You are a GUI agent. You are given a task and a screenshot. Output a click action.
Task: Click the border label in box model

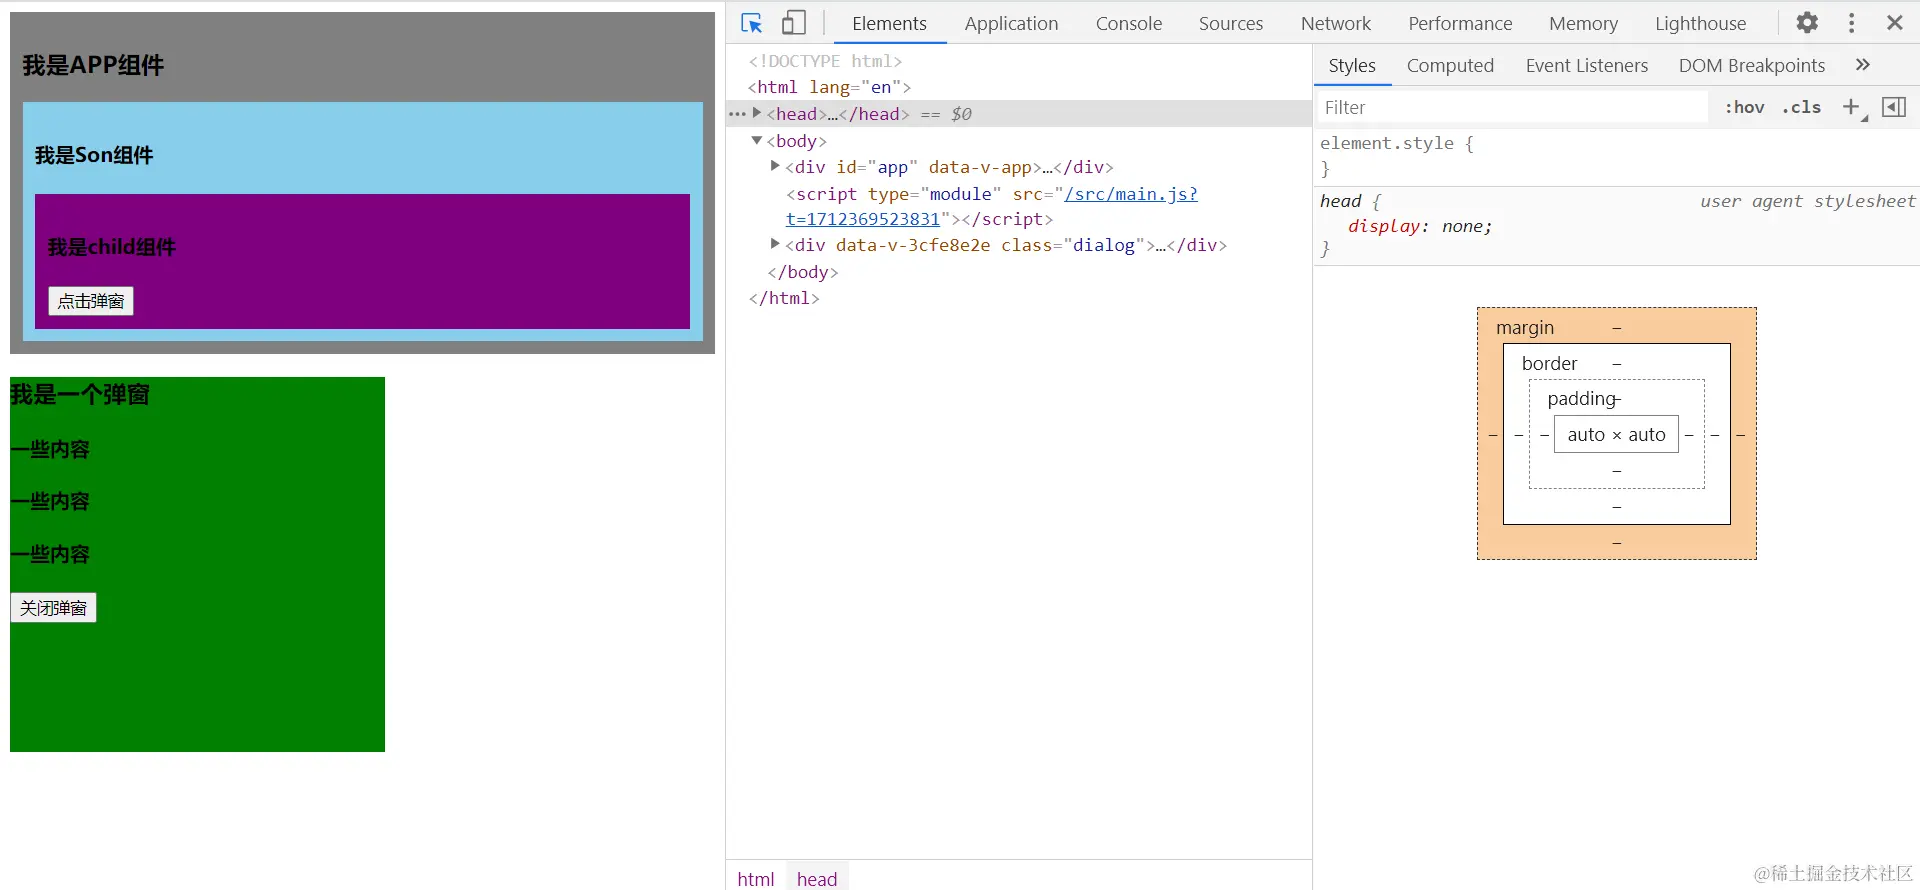(1549, 364)
